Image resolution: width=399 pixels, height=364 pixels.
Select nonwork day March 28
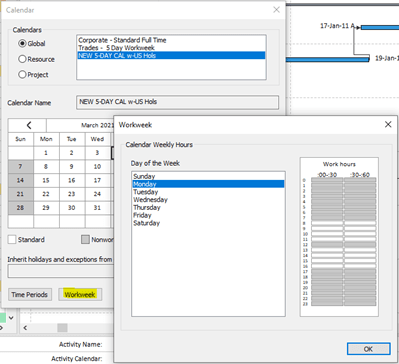point(21,207)
